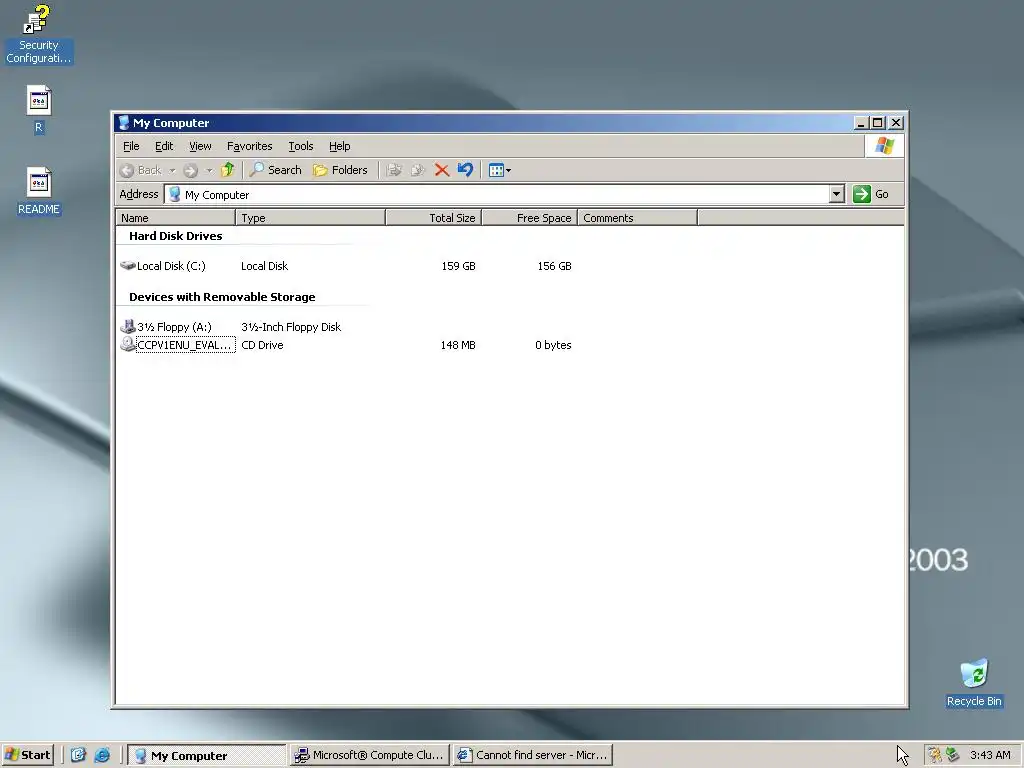Click the 3:43 AM clock
This screenshot has width=1024, height=768.
coord(990,755)
